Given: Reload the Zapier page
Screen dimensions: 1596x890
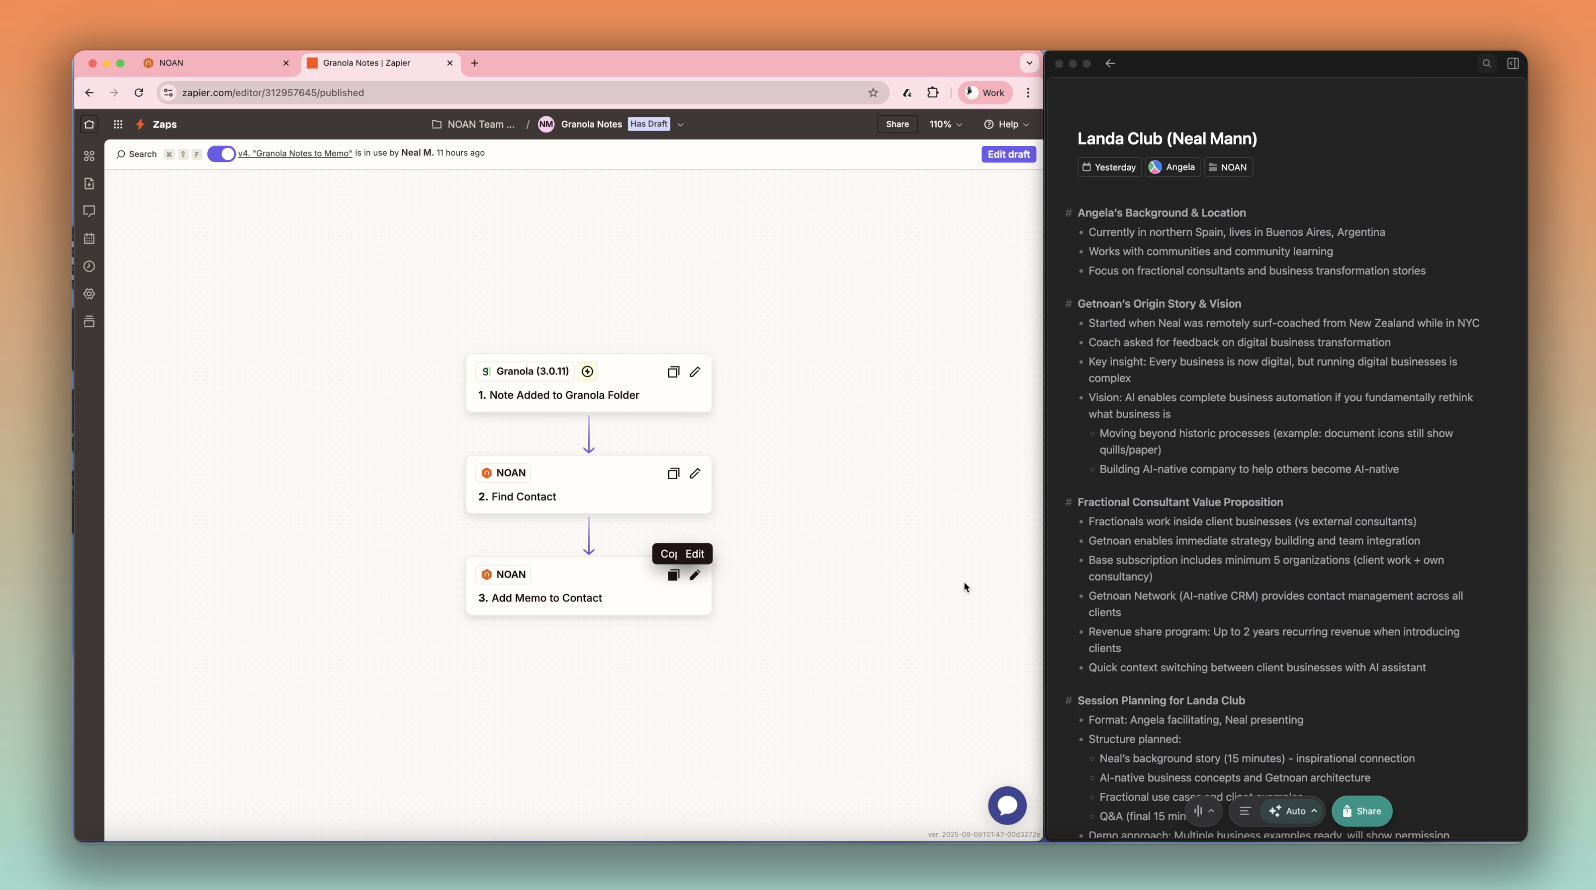Looking at the screenshot, I should coord(139,93).
